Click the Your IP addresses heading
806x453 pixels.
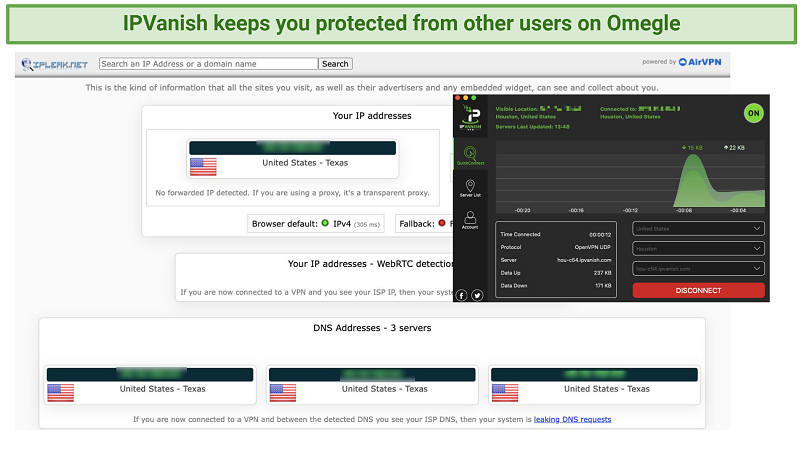(372, 116)
